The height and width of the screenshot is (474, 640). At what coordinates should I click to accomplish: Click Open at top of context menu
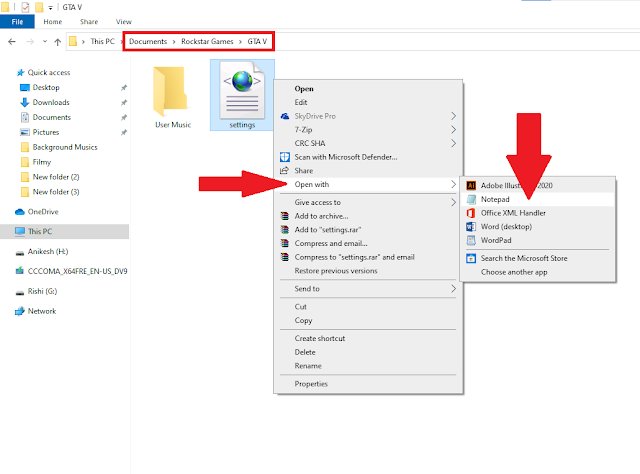point(368,89)
